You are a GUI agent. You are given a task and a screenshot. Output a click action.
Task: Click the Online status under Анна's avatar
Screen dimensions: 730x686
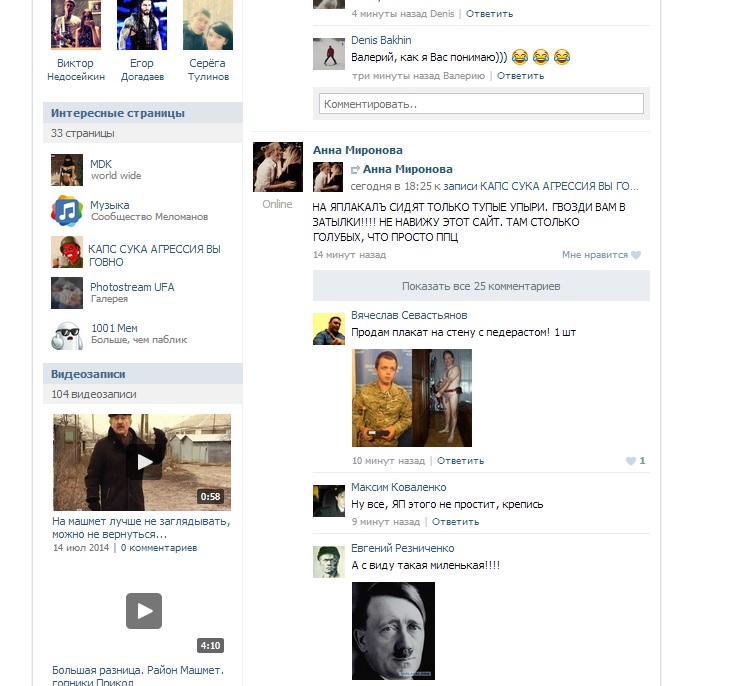pyautogui.click(x=277, y=204)
